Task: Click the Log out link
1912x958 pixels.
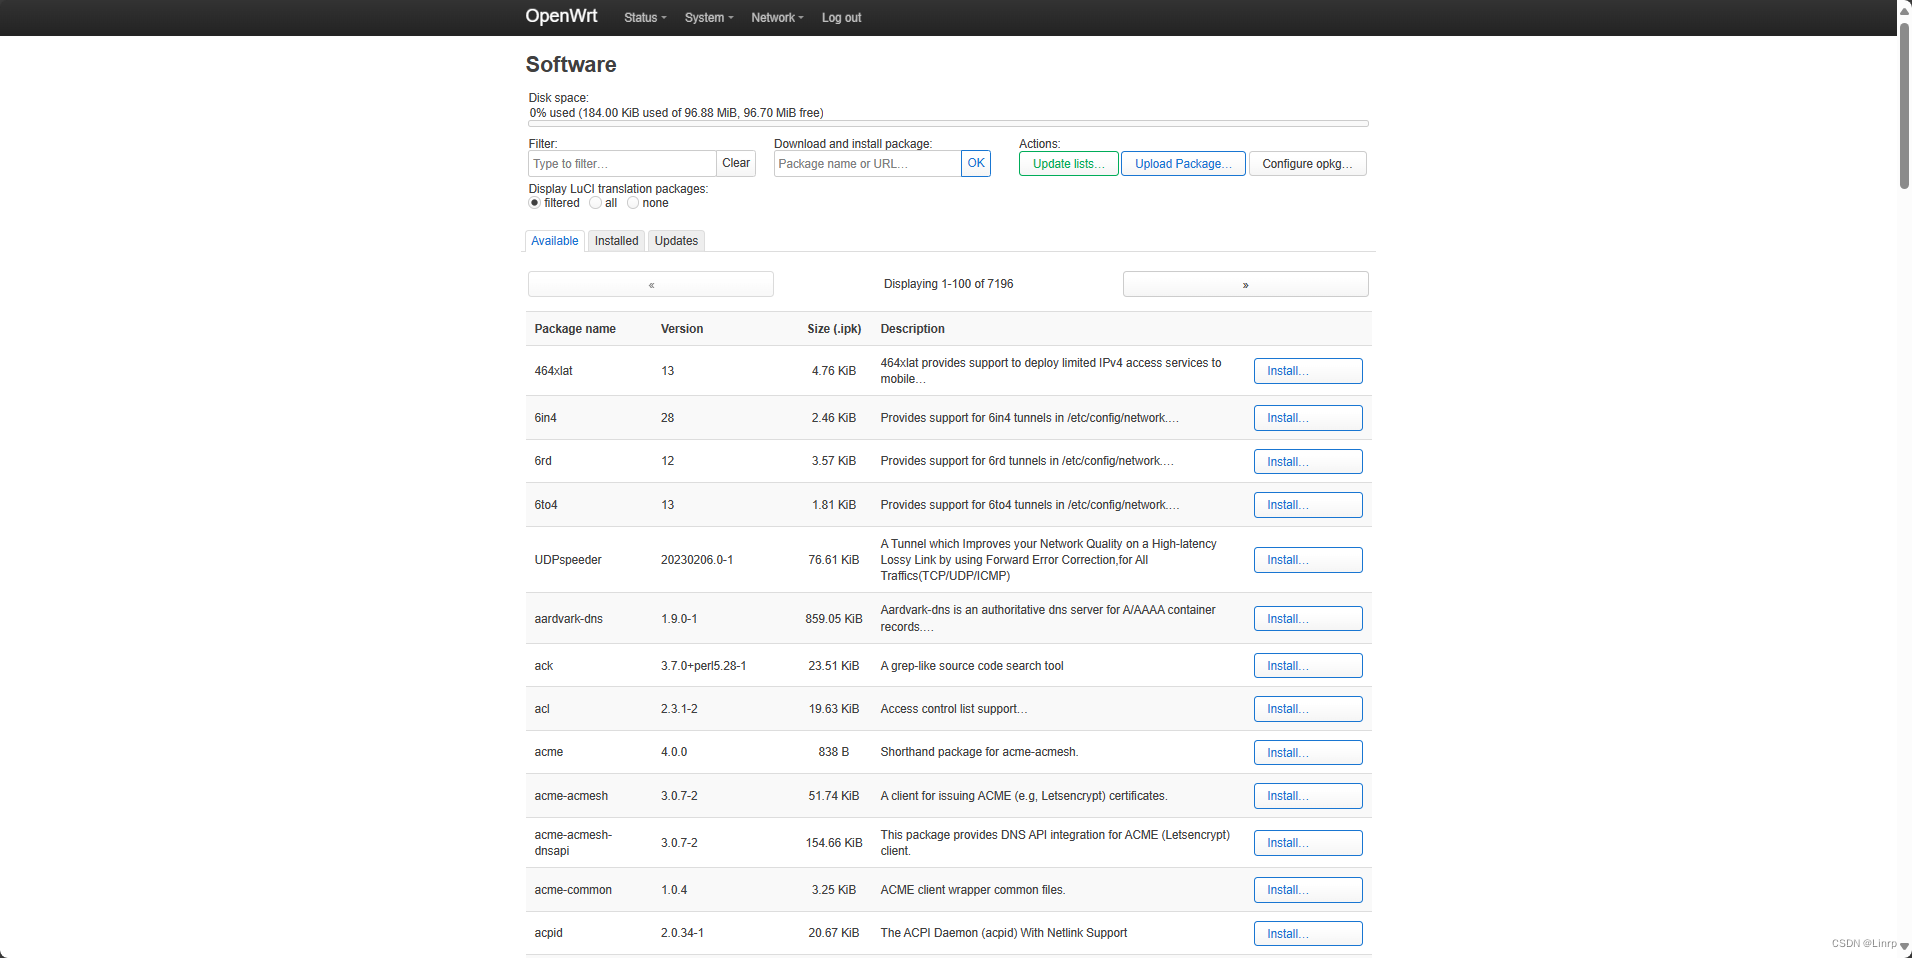Action: coord(841,18)
